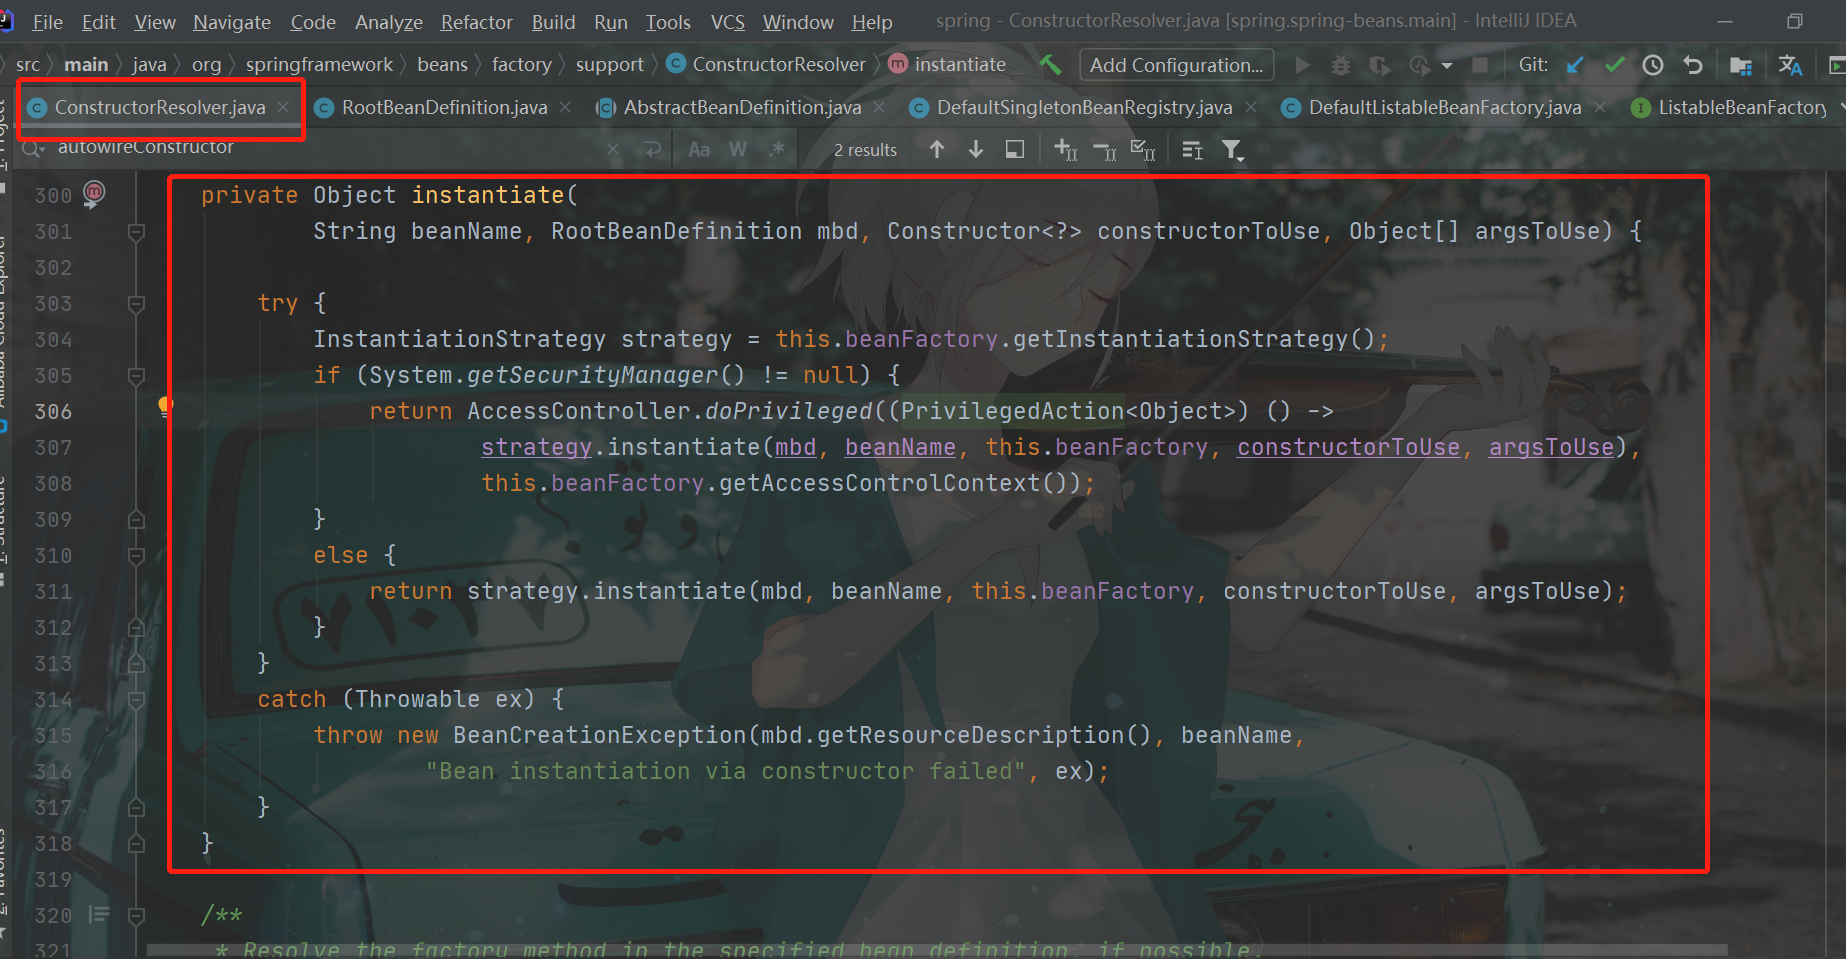Open the Refactor menu

pyautogui.click(x=477, y=22)
